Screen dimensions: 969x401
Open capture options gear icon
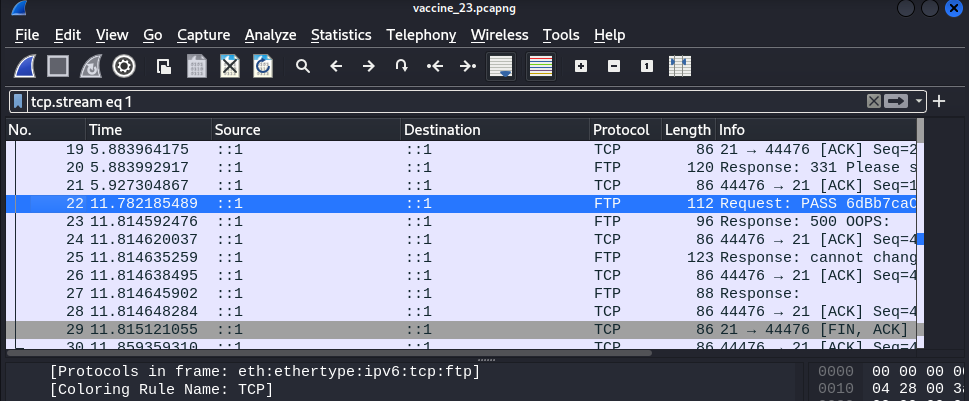124,66
